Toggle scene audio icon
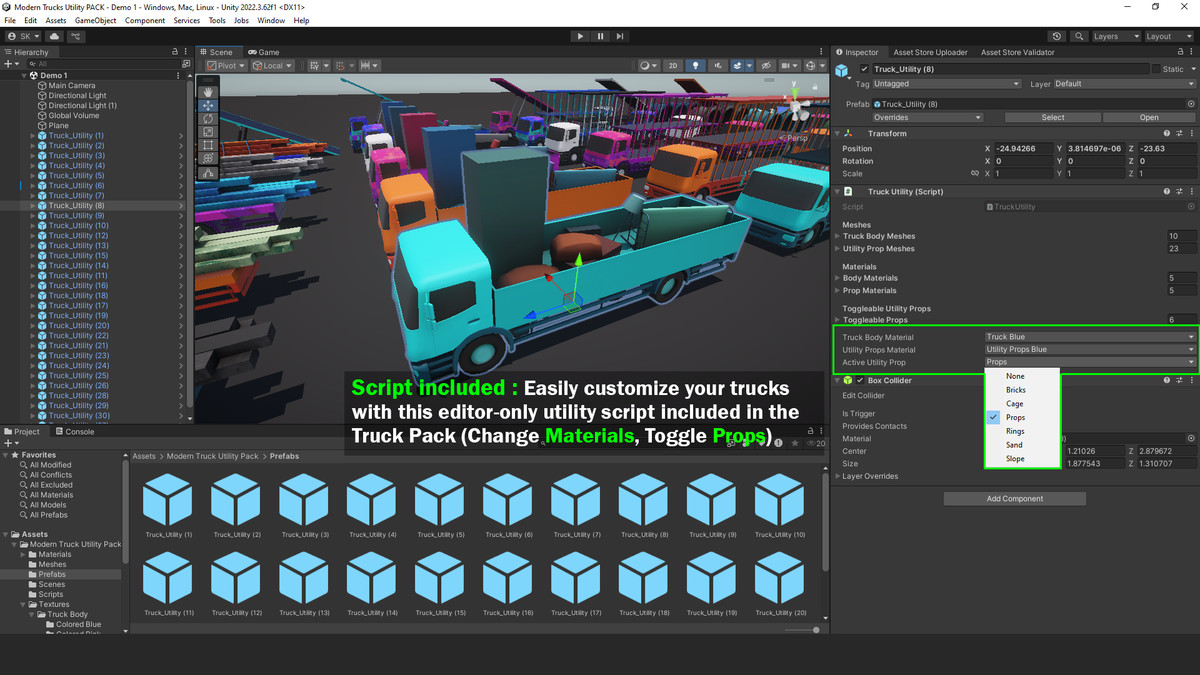 click(x=719, y=65)
